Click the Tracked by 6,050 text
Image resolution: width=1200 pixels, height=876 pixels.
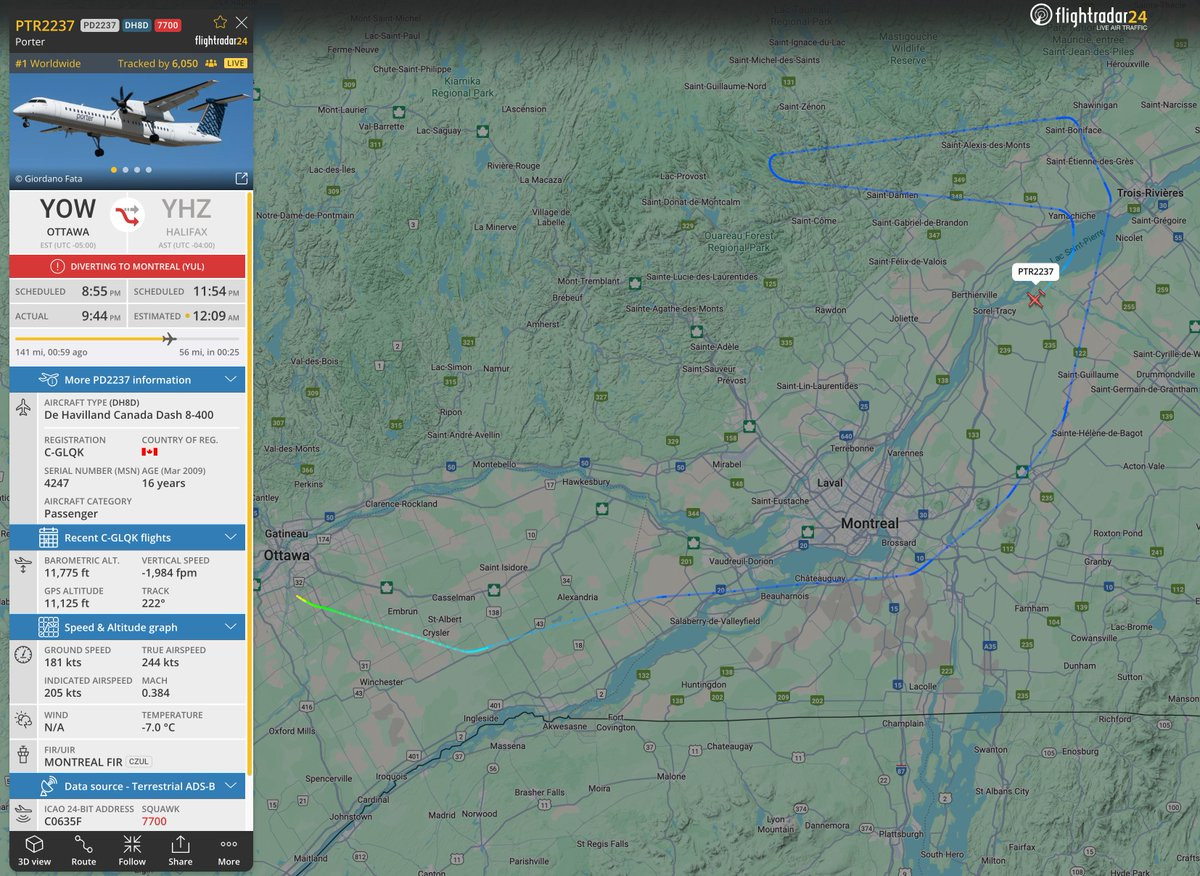click(158, 63)
